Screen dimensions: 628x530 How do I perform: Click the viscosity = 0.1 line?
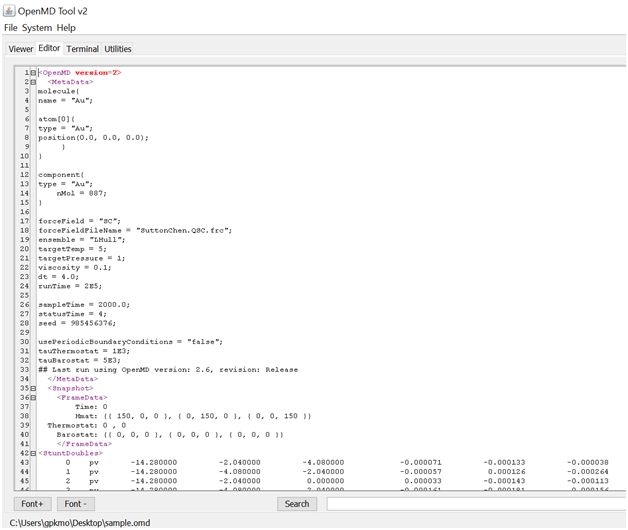click(x=75, y=268)
